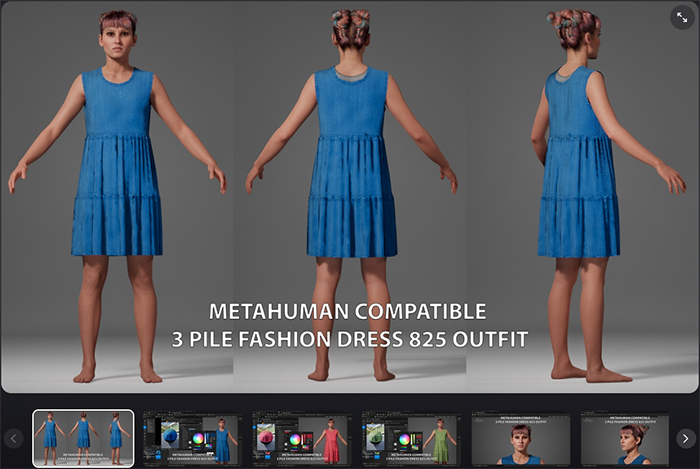Image resolution: width=700 pixels, height=469 pixels.
Task: Expand the image to fullscreen view
Action: [x=681, y=18]
